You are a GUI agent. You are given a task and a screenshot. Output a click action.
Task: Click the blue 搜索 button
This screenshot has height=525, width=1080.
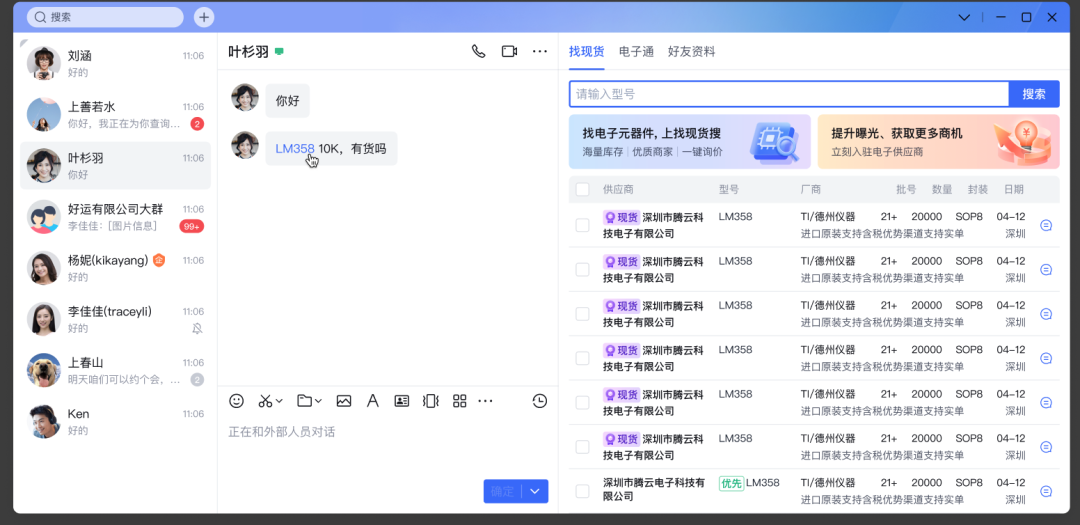coord(1034,94)
